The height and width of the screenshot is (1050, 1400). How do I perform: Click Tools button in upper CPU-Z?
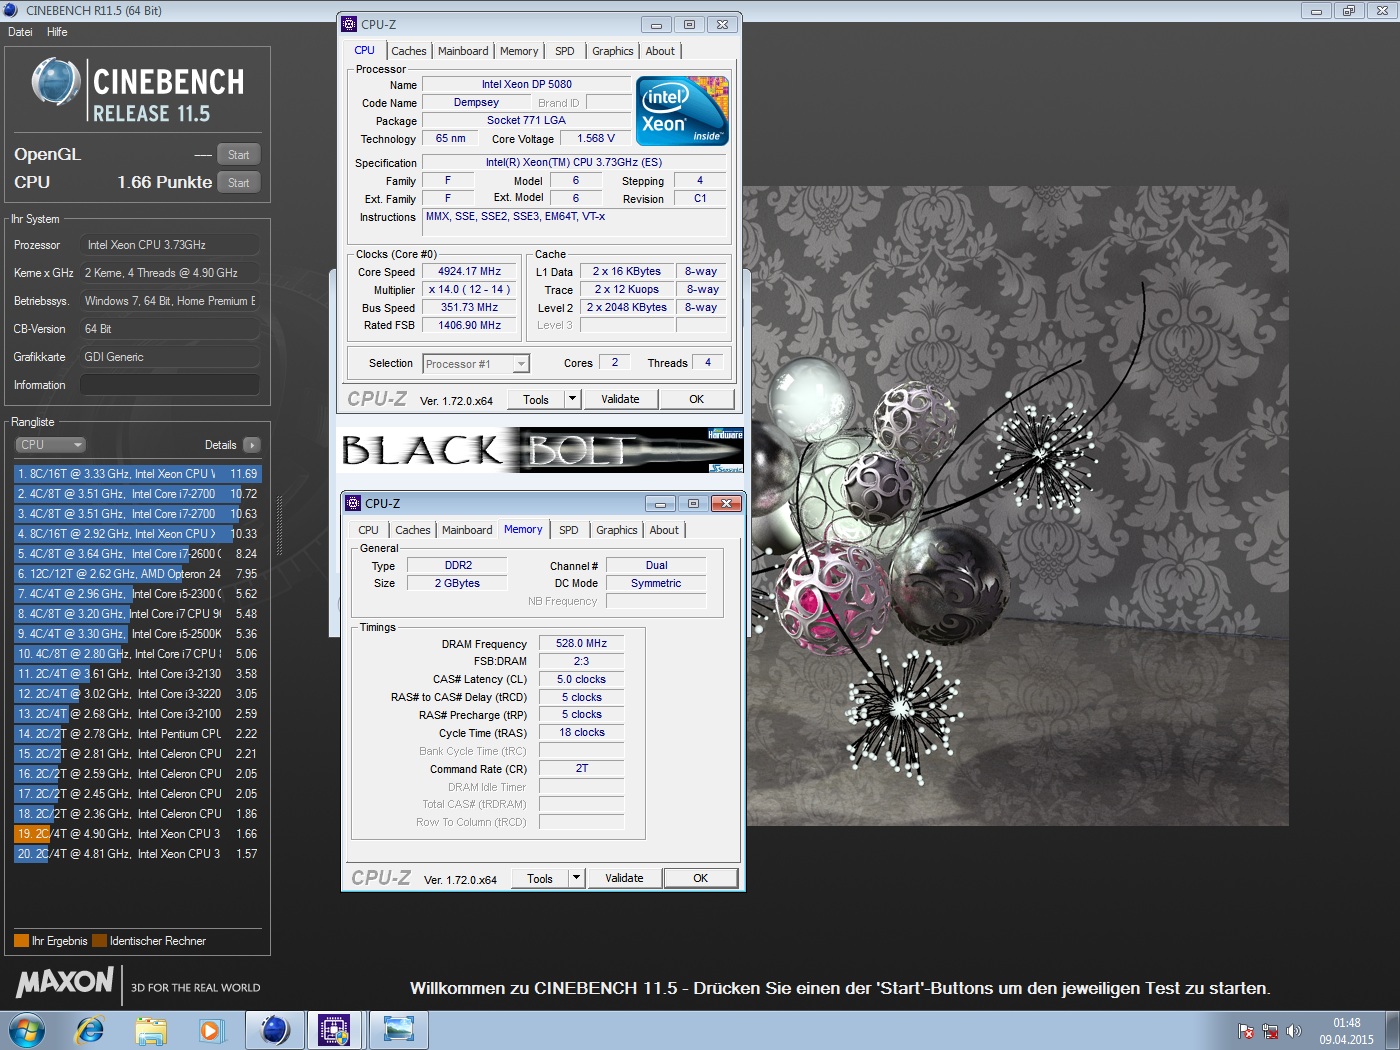pyautogui.click(x=536, y=399)
